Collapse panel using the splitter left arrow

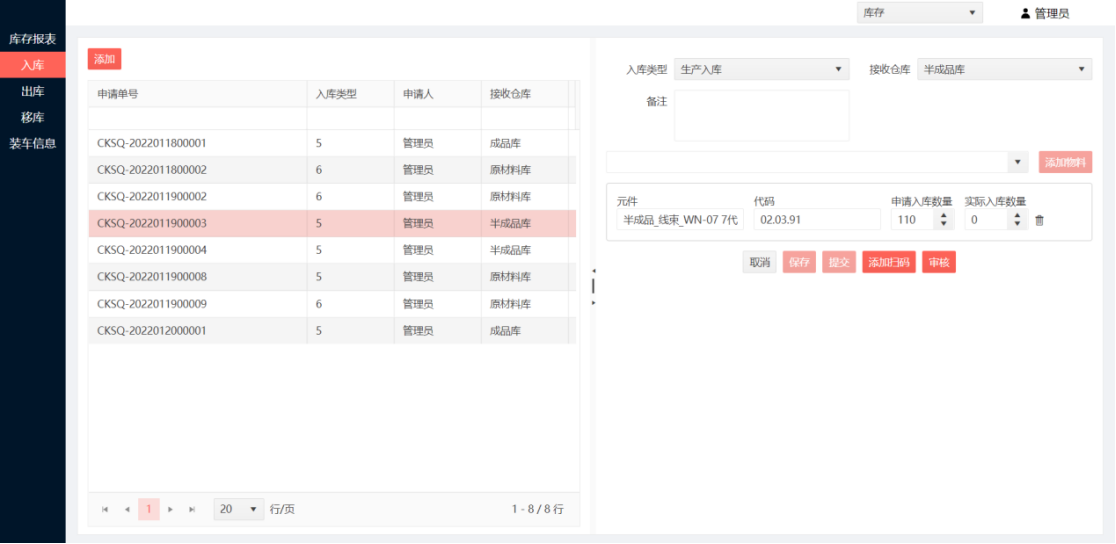[593, 271]
